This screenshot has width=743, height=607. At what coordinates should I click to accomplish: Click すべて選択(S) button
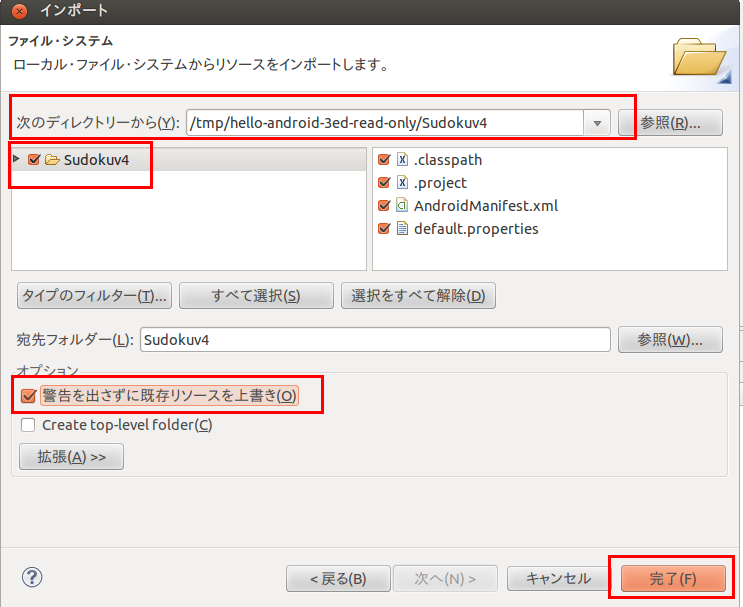coord(256,296)
